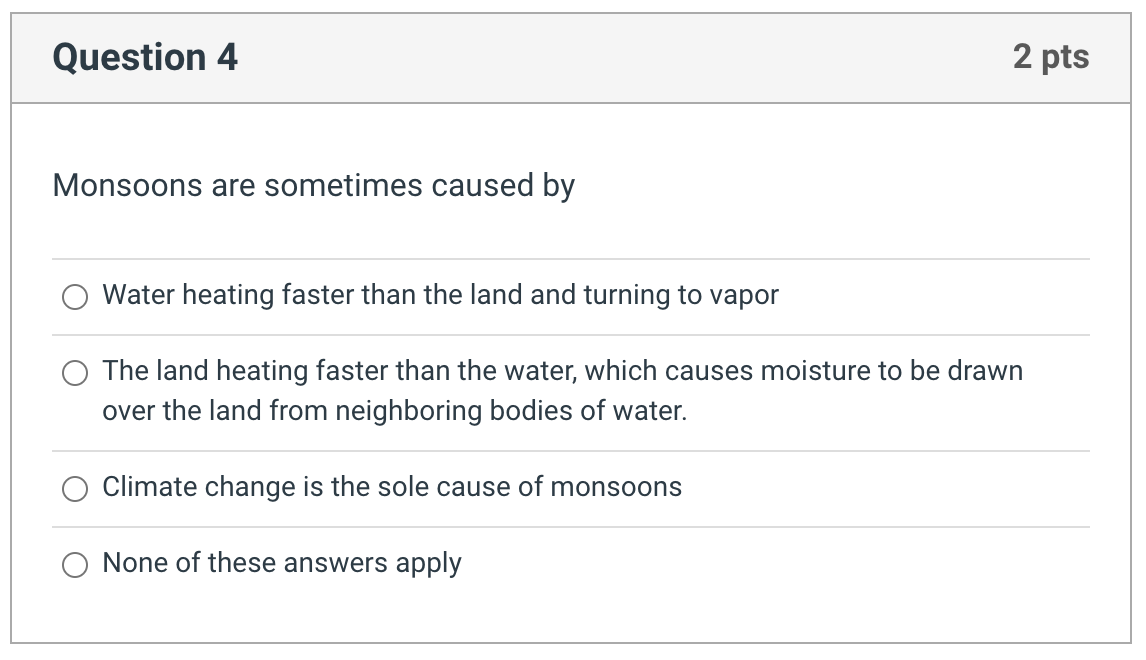Select the 'Water heating faster' radio button
The width and height of the screenshot is (1146, 660).
(75, 297)
